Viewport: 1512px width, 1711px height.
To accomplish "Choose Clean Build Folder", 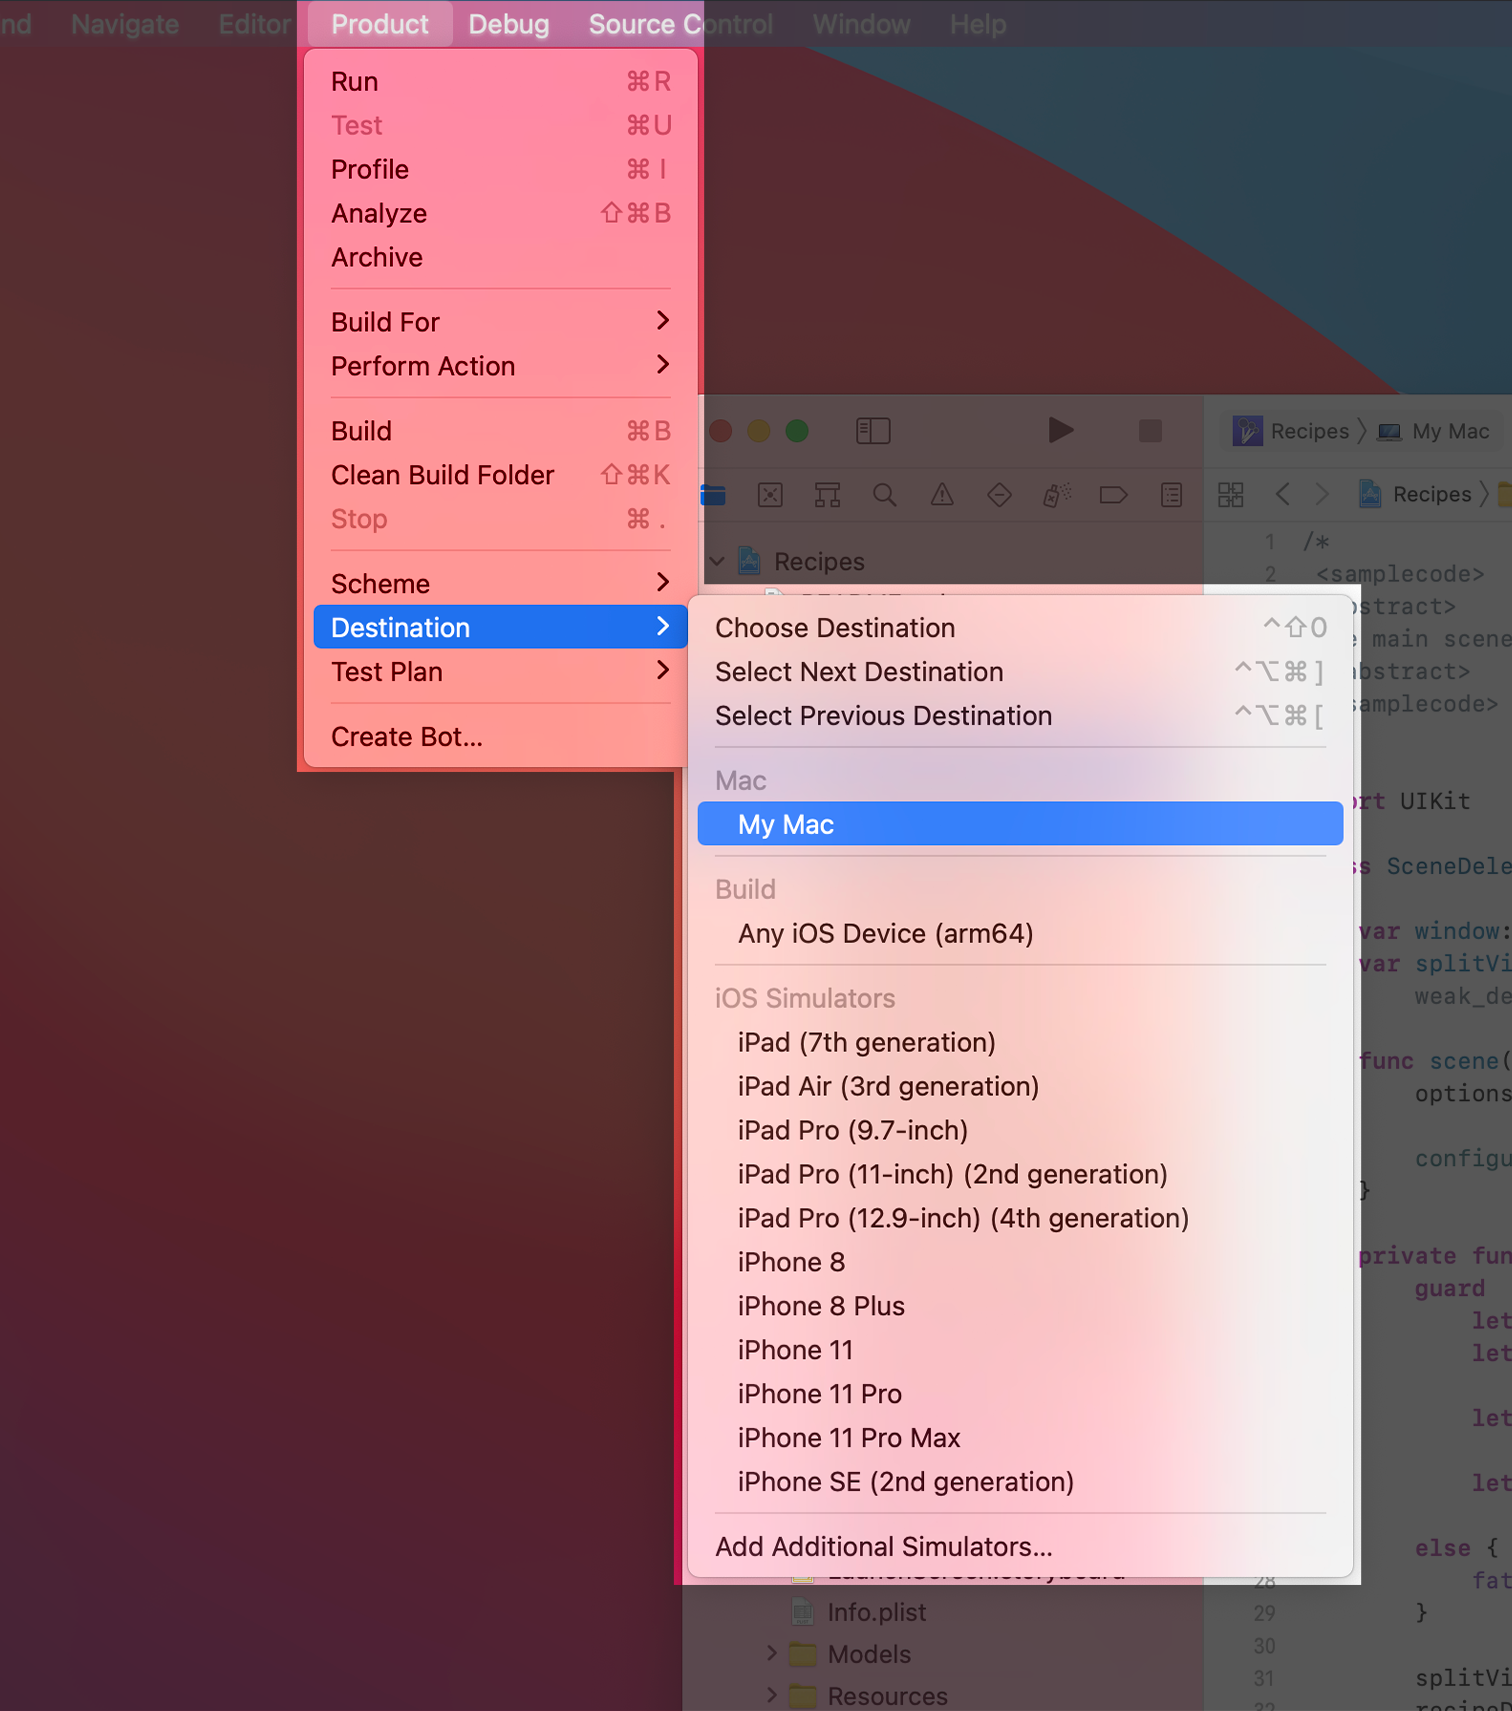I will 500,475.
